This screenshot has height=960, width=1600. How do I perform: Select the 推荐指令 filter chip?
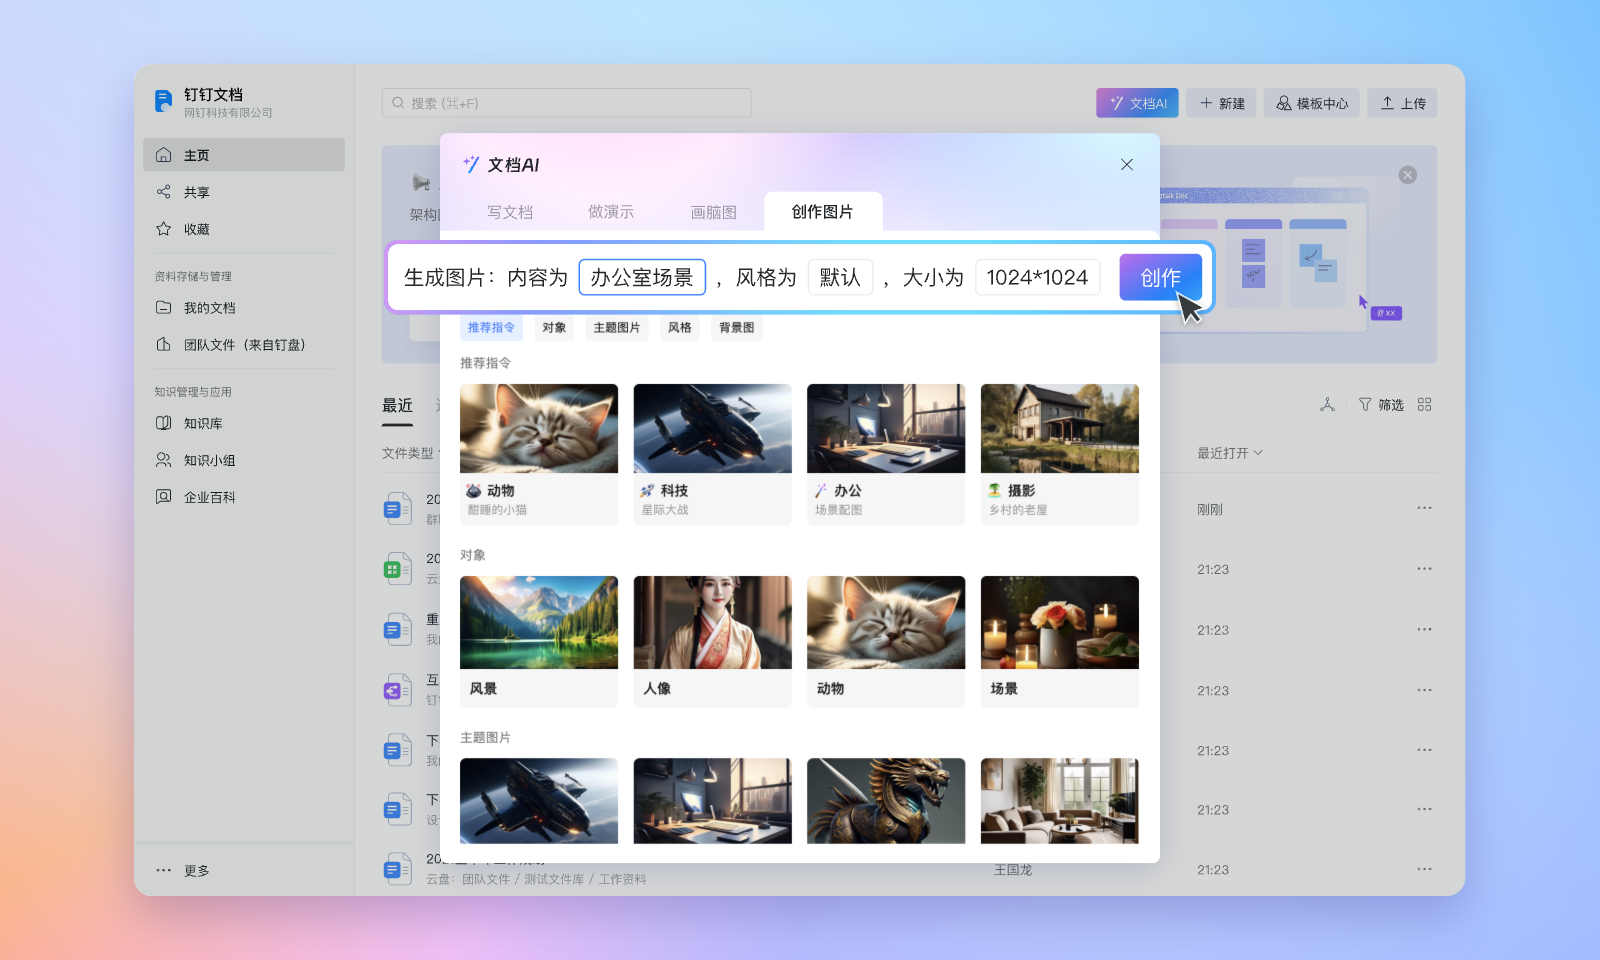(x=491, y=328)
